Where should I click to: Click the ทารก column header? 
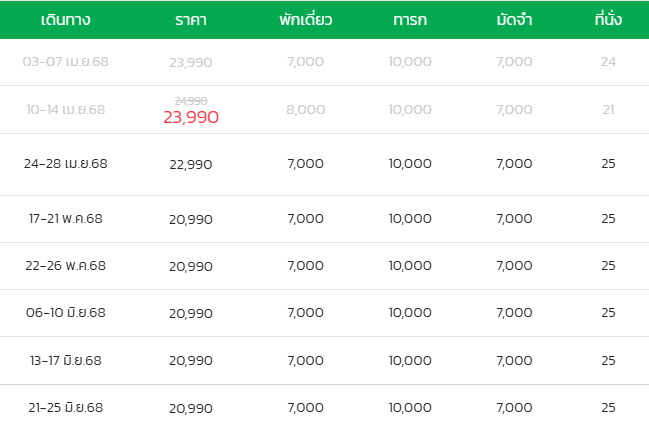tap(410, 20)
